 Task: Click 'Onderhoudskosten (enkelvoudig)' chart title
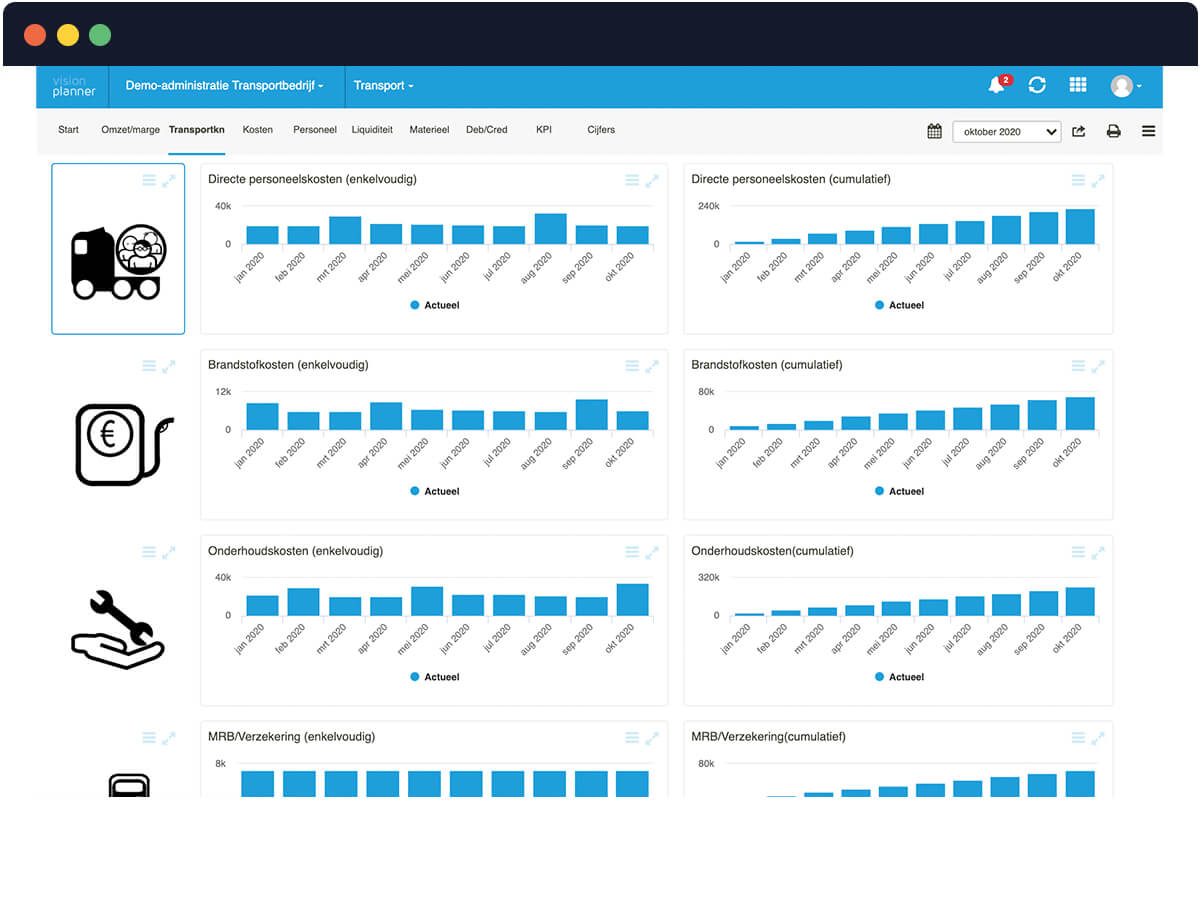pyautogui.click(x=295, y=551)
